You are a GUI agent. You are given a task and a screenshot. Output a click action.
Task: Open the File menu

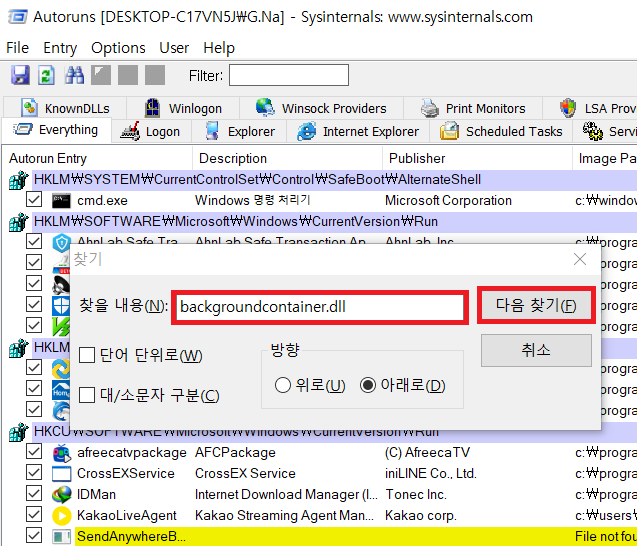pyautogui.click(x=17, y=48)
